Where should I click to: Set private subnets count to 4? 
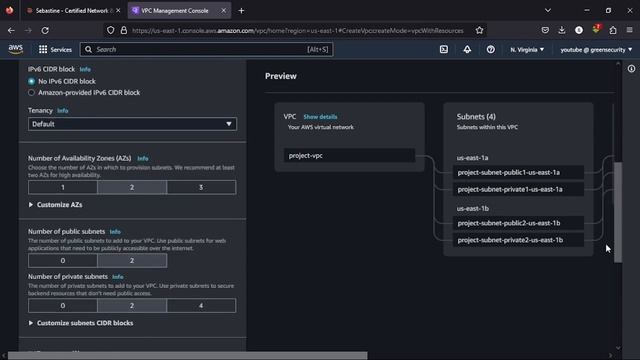[201, 305]
